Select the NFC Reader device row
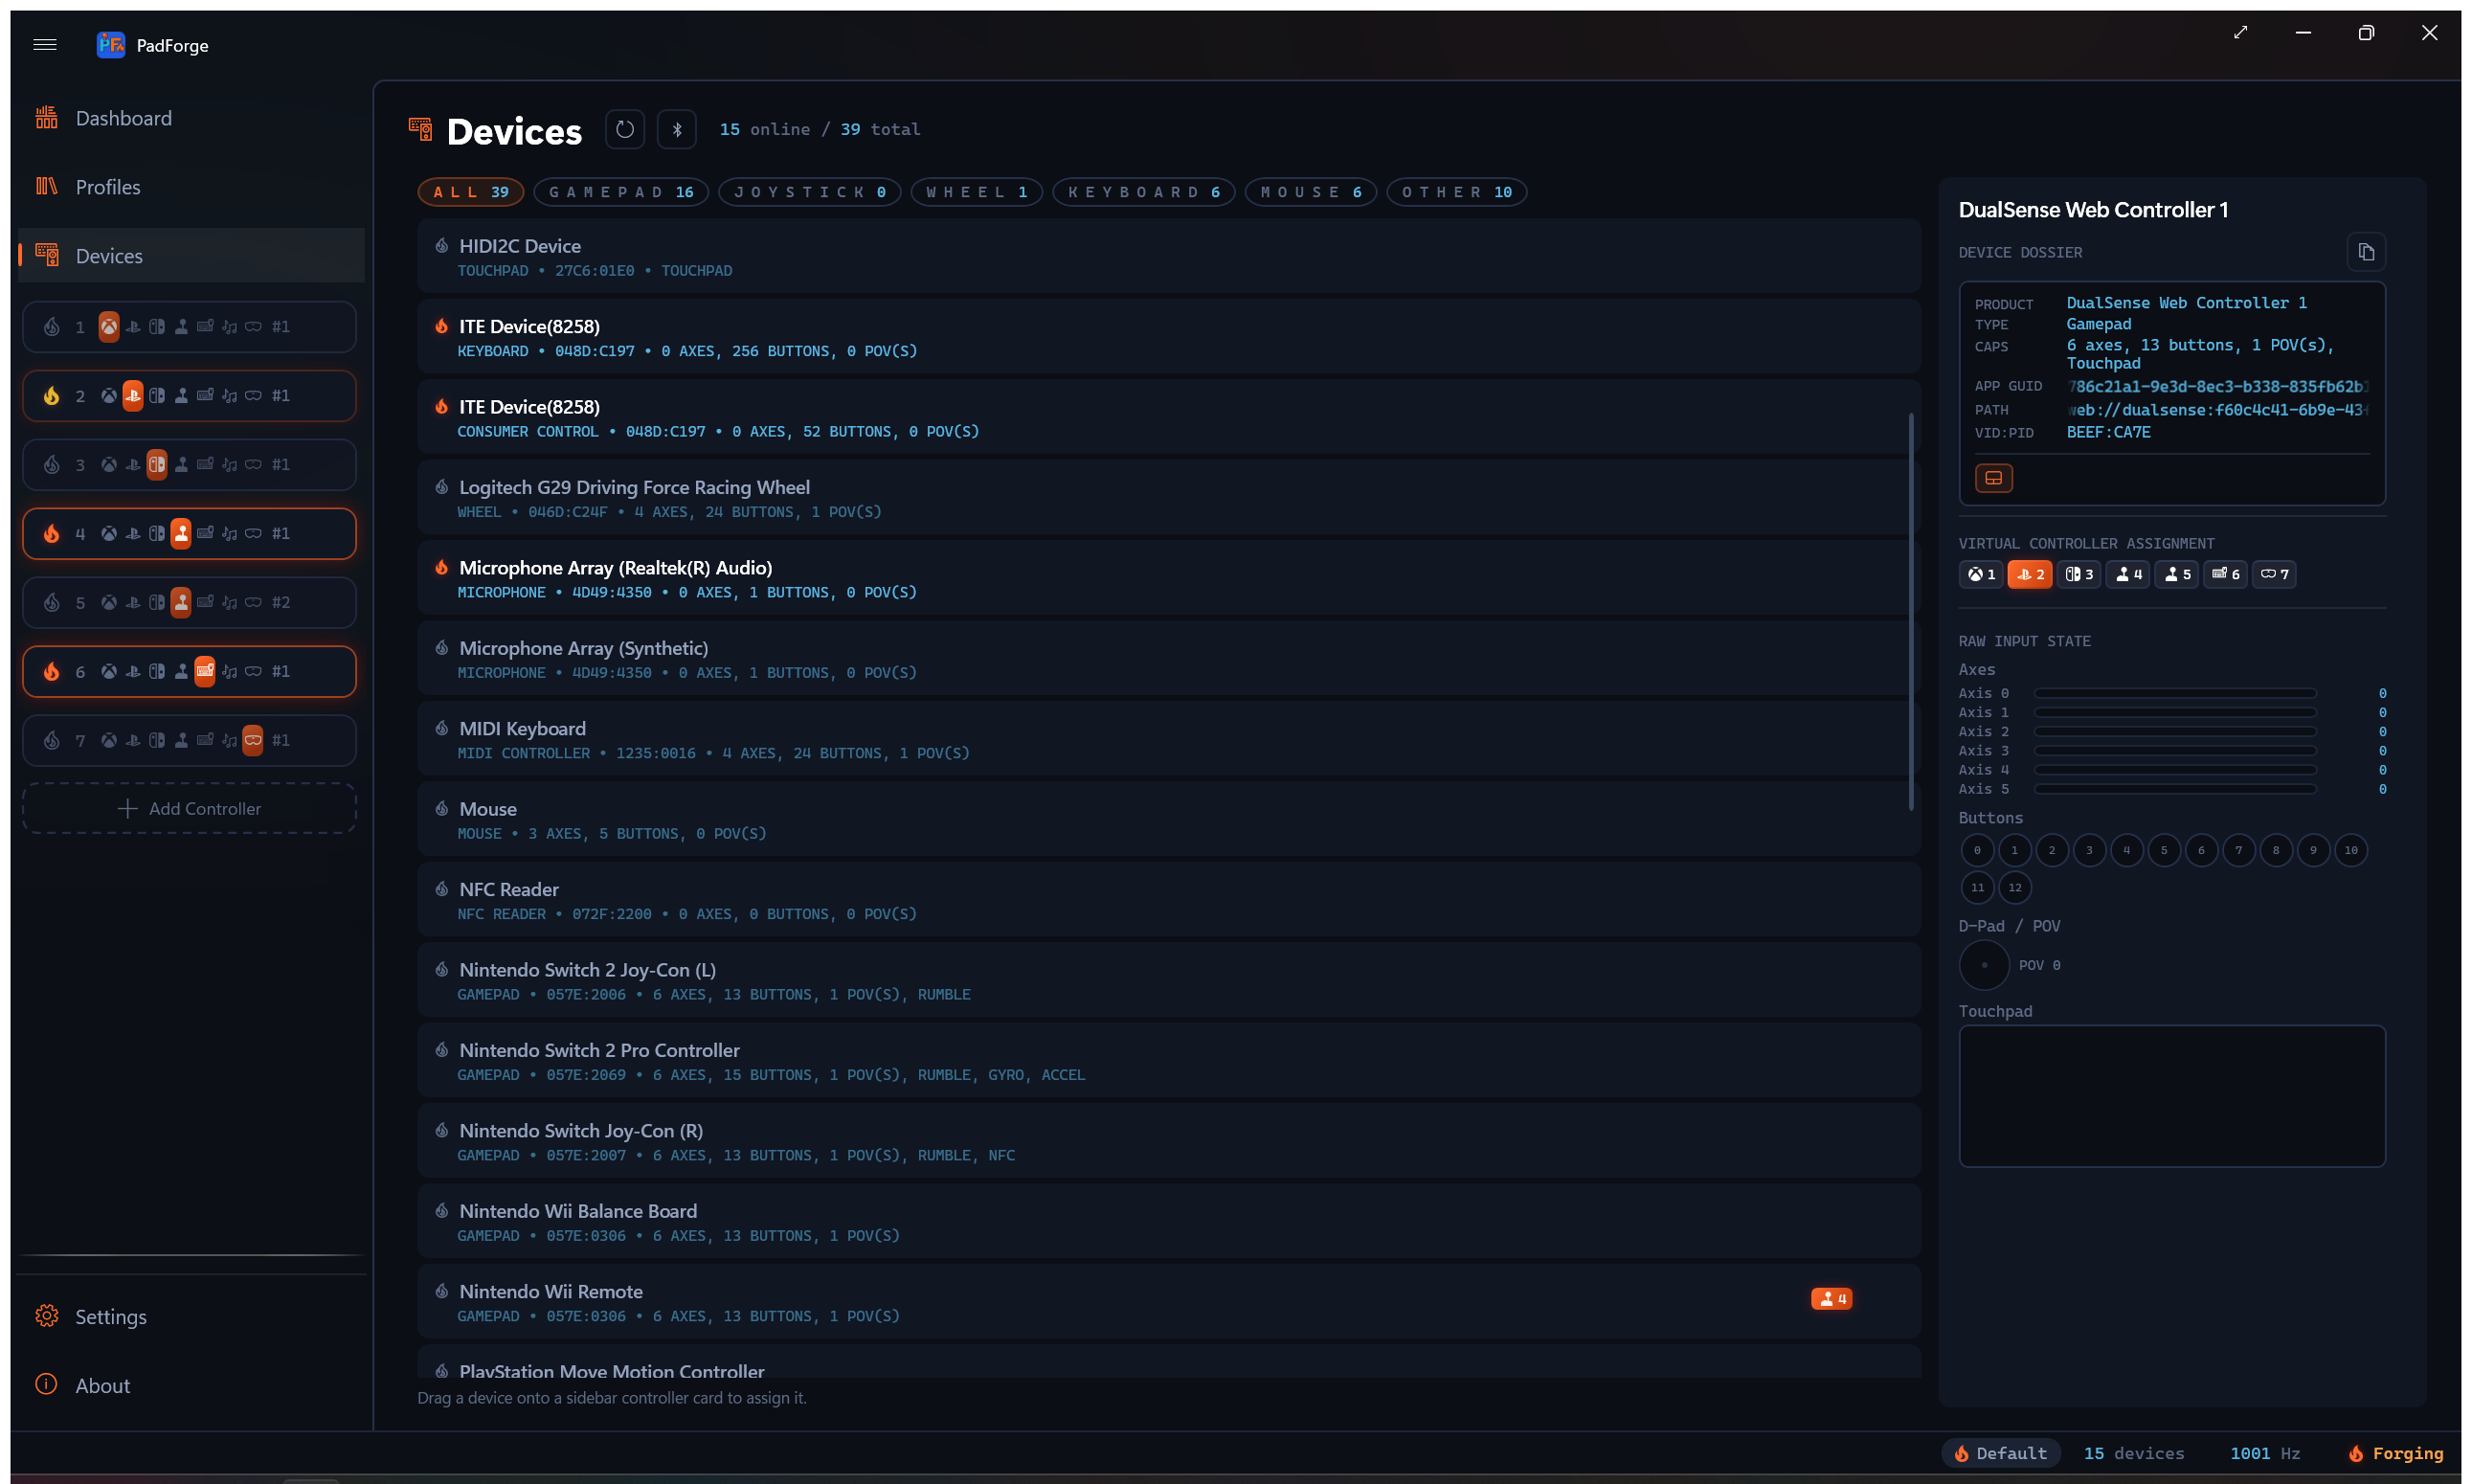 tap(1169, 900)
